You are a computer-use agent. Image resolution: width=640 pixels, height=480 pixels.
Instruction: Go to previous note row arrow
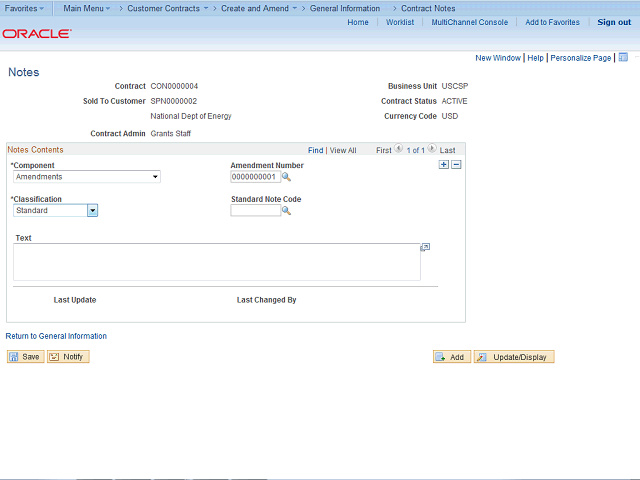pyautogui.click(x=398, y=148)
